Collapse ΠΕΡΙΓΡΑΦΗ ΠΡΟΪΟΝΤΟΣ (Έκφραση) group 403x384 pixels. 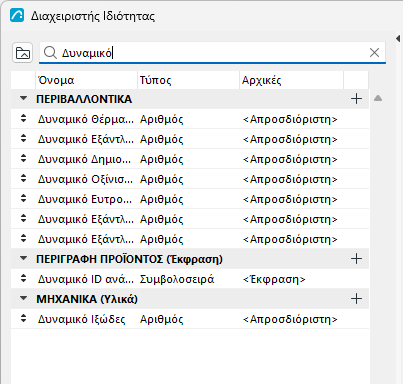[x=23, y=259]
